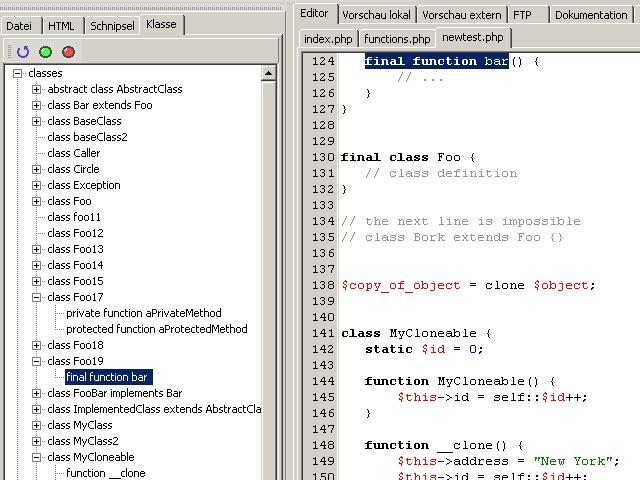Click line 138 with $copy_of_object in editor
Screen dimensions: 640x480
click(467, 285)
